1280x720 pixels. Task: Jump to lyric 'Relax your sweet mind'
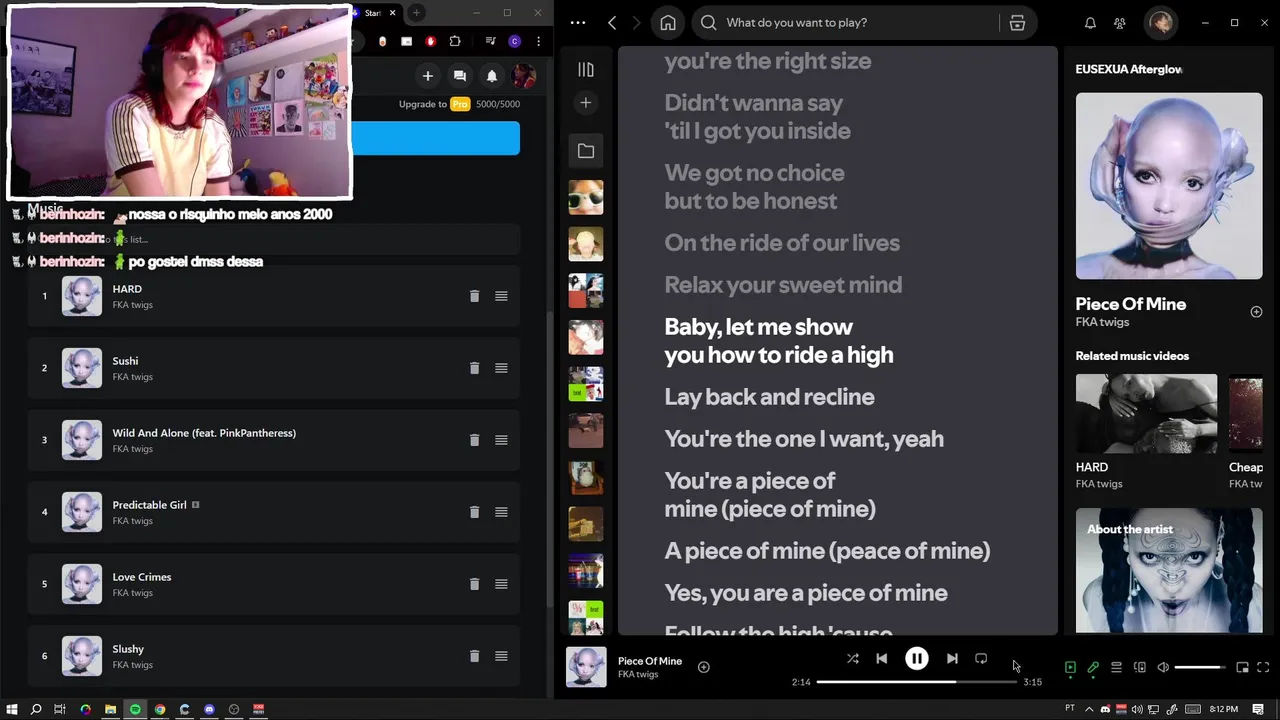pyautogui.click(x=783, y=285)
